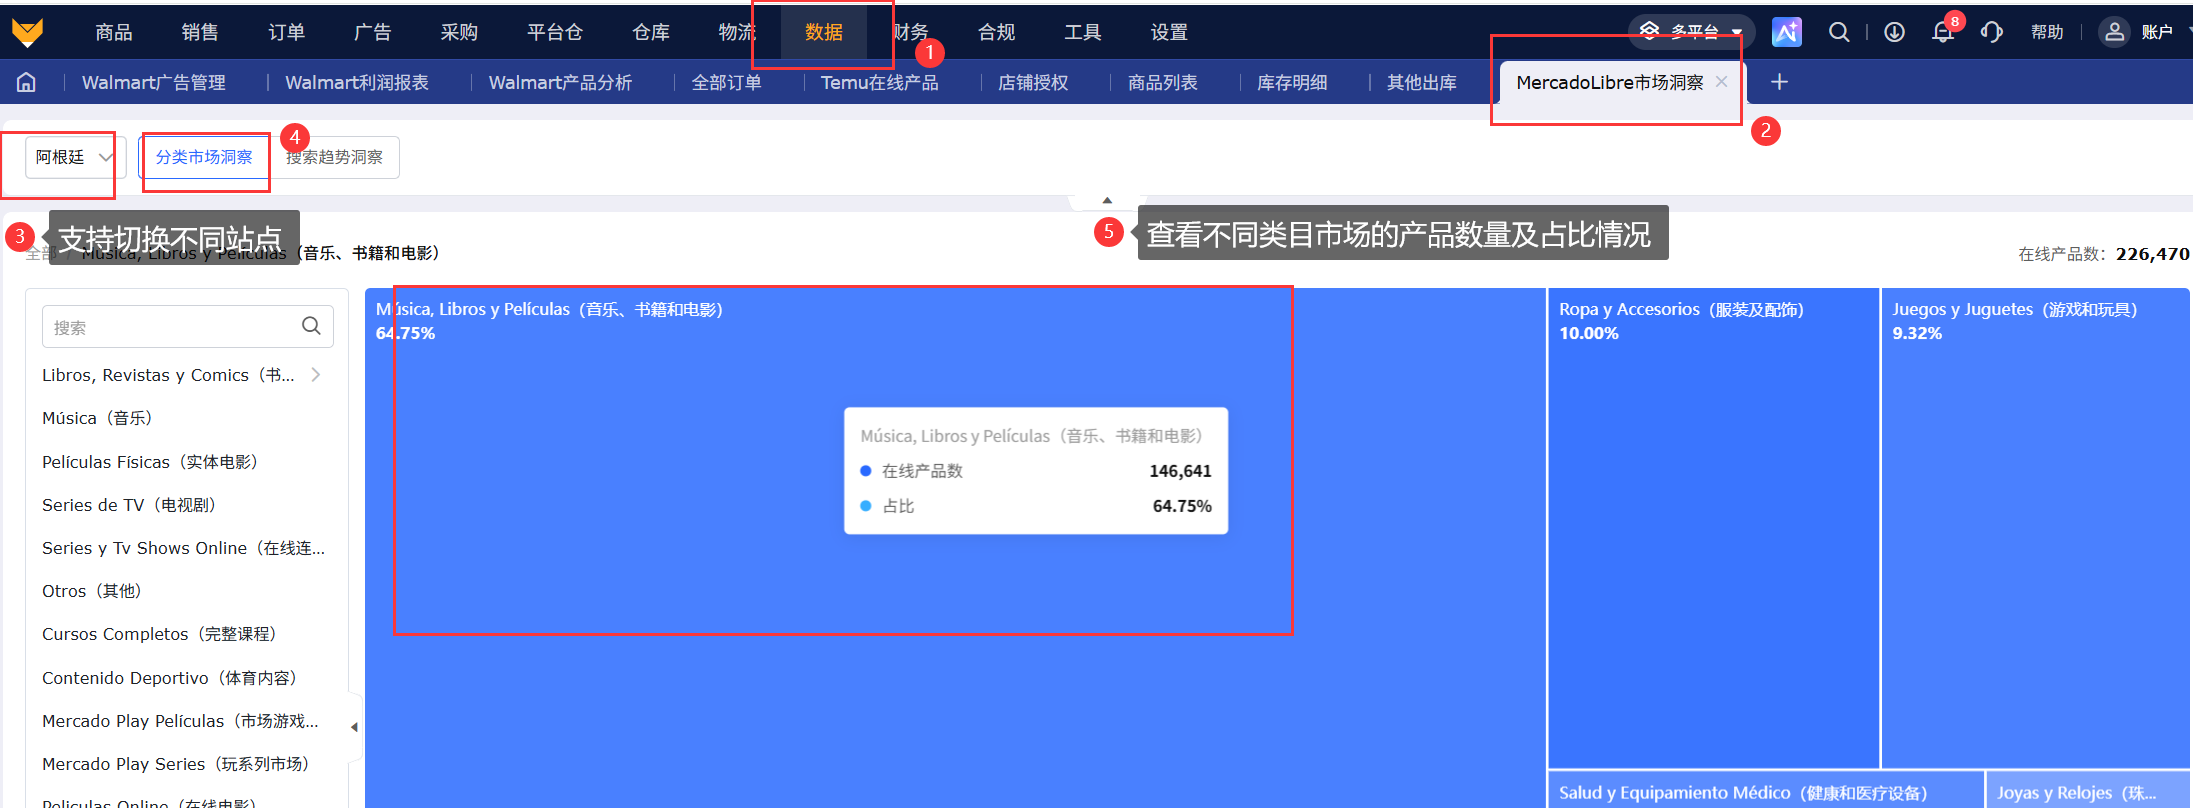Screen dimensions: 2193x808
Task: Select Otros (其他) category
Action: coord(92,591)
